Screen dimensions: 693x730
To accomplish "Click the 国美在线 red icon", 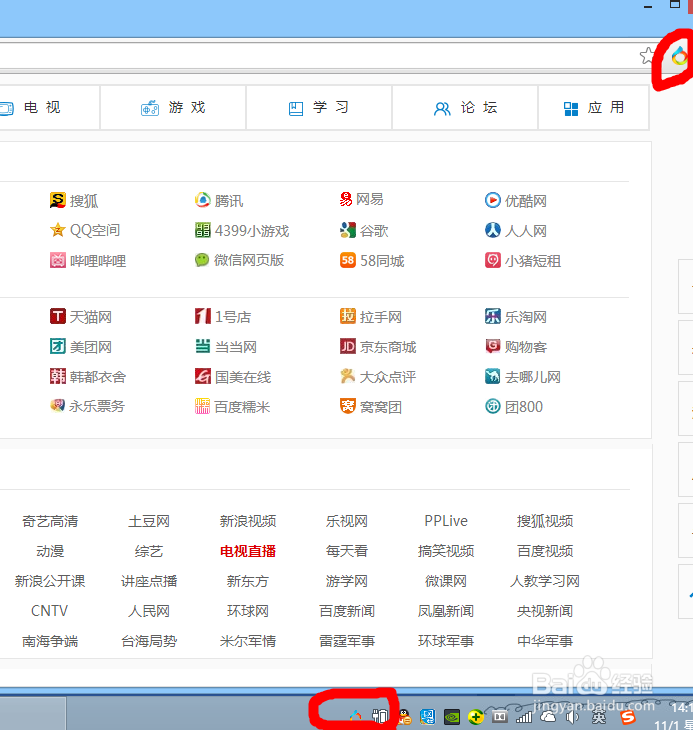I will (x=202, y=376).
